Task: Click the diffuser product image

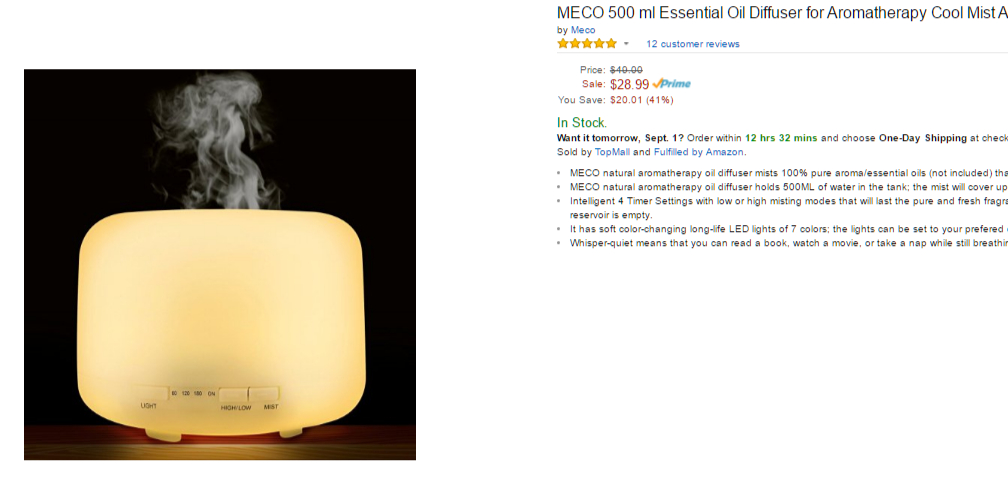Action: 220,264
